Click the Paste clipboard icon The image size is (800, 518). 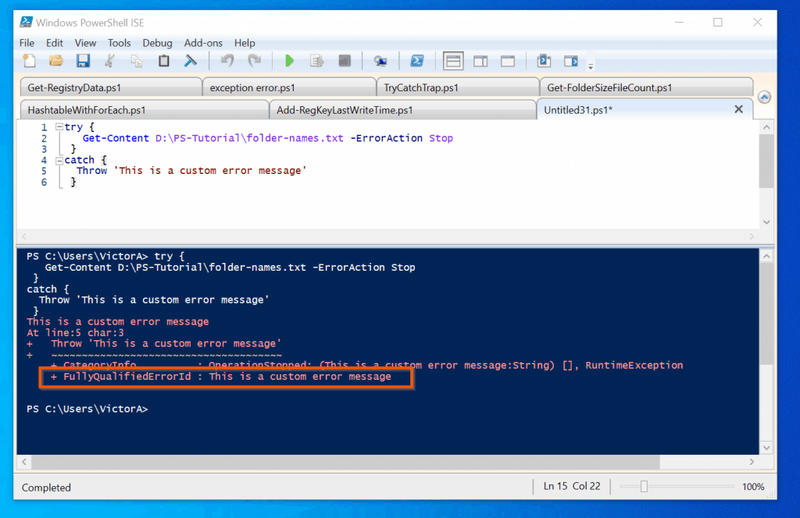click(163, 61)
